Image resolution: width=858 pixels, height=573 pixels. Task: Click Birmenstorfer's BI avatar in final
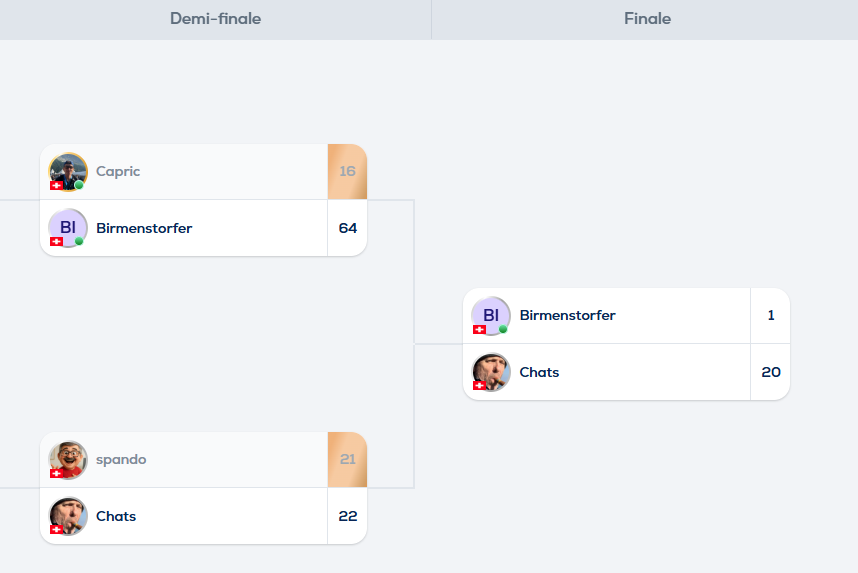[491, 316]
